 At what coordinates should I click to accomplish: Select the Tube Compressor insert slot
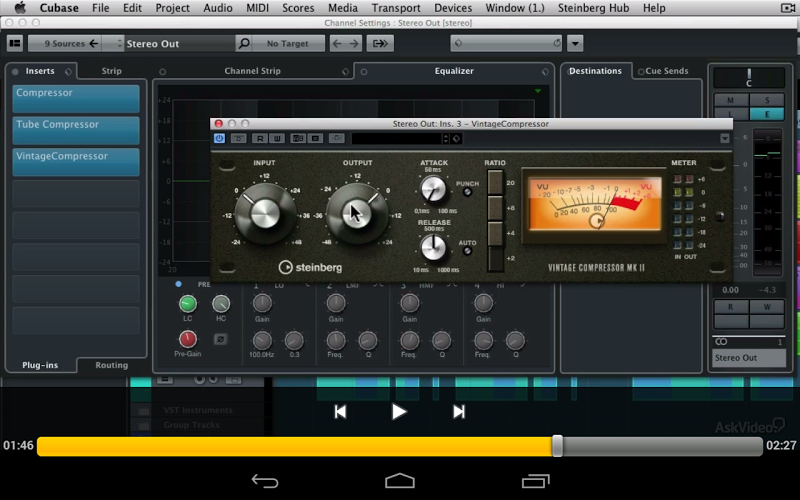[x=76, y=130]
